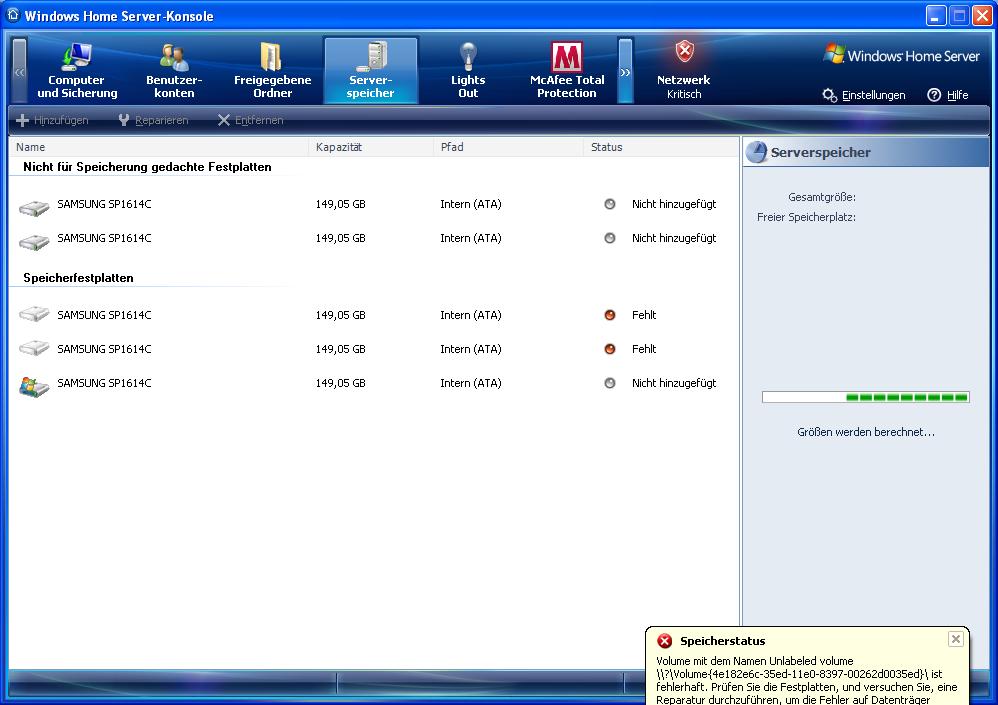Click the second Fehlt red status indicator
998x705 pixels.
pos(610,349)
